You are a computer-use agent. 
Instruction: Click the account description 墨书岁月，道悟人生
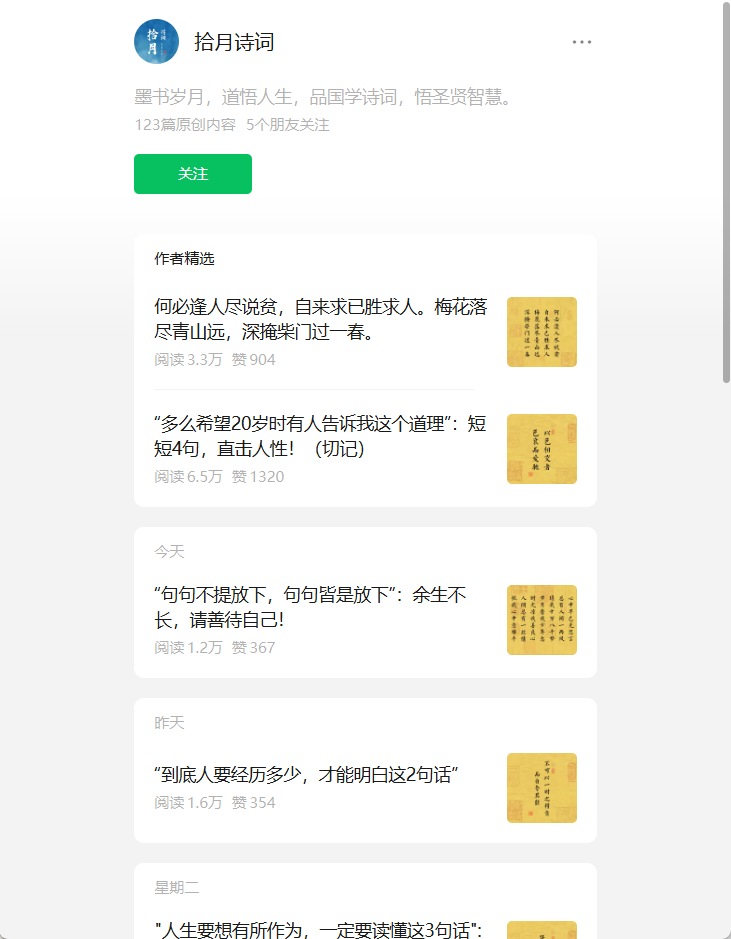[324, 96]
